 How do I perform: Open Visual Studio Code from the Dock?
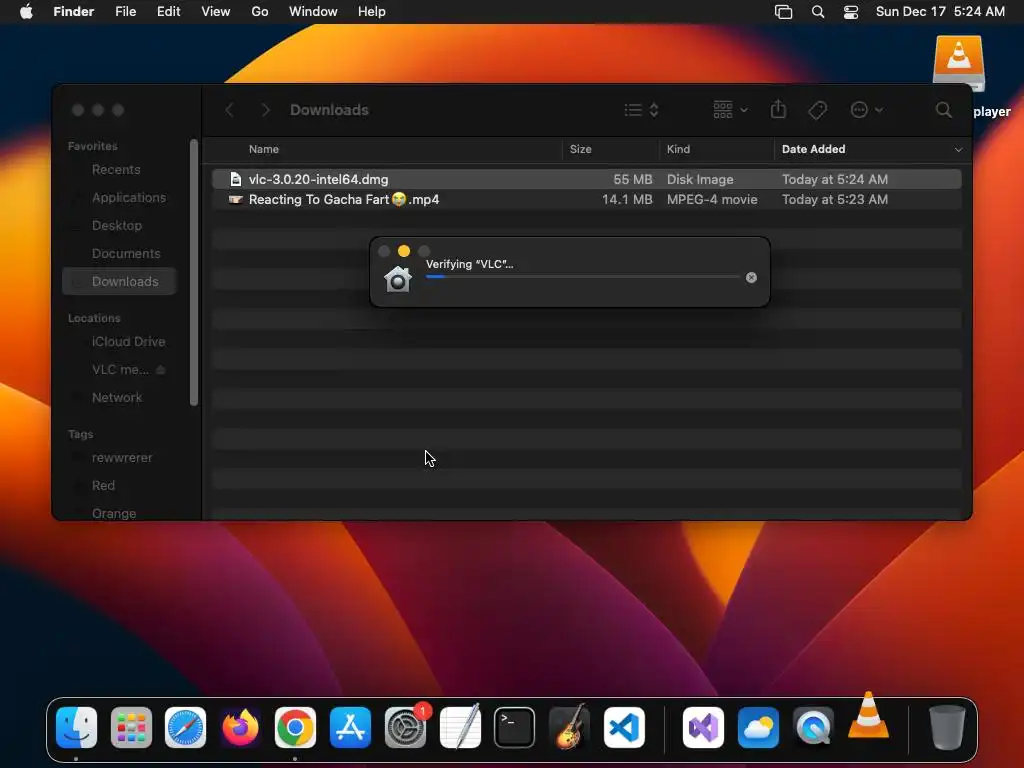coord(624,728)
